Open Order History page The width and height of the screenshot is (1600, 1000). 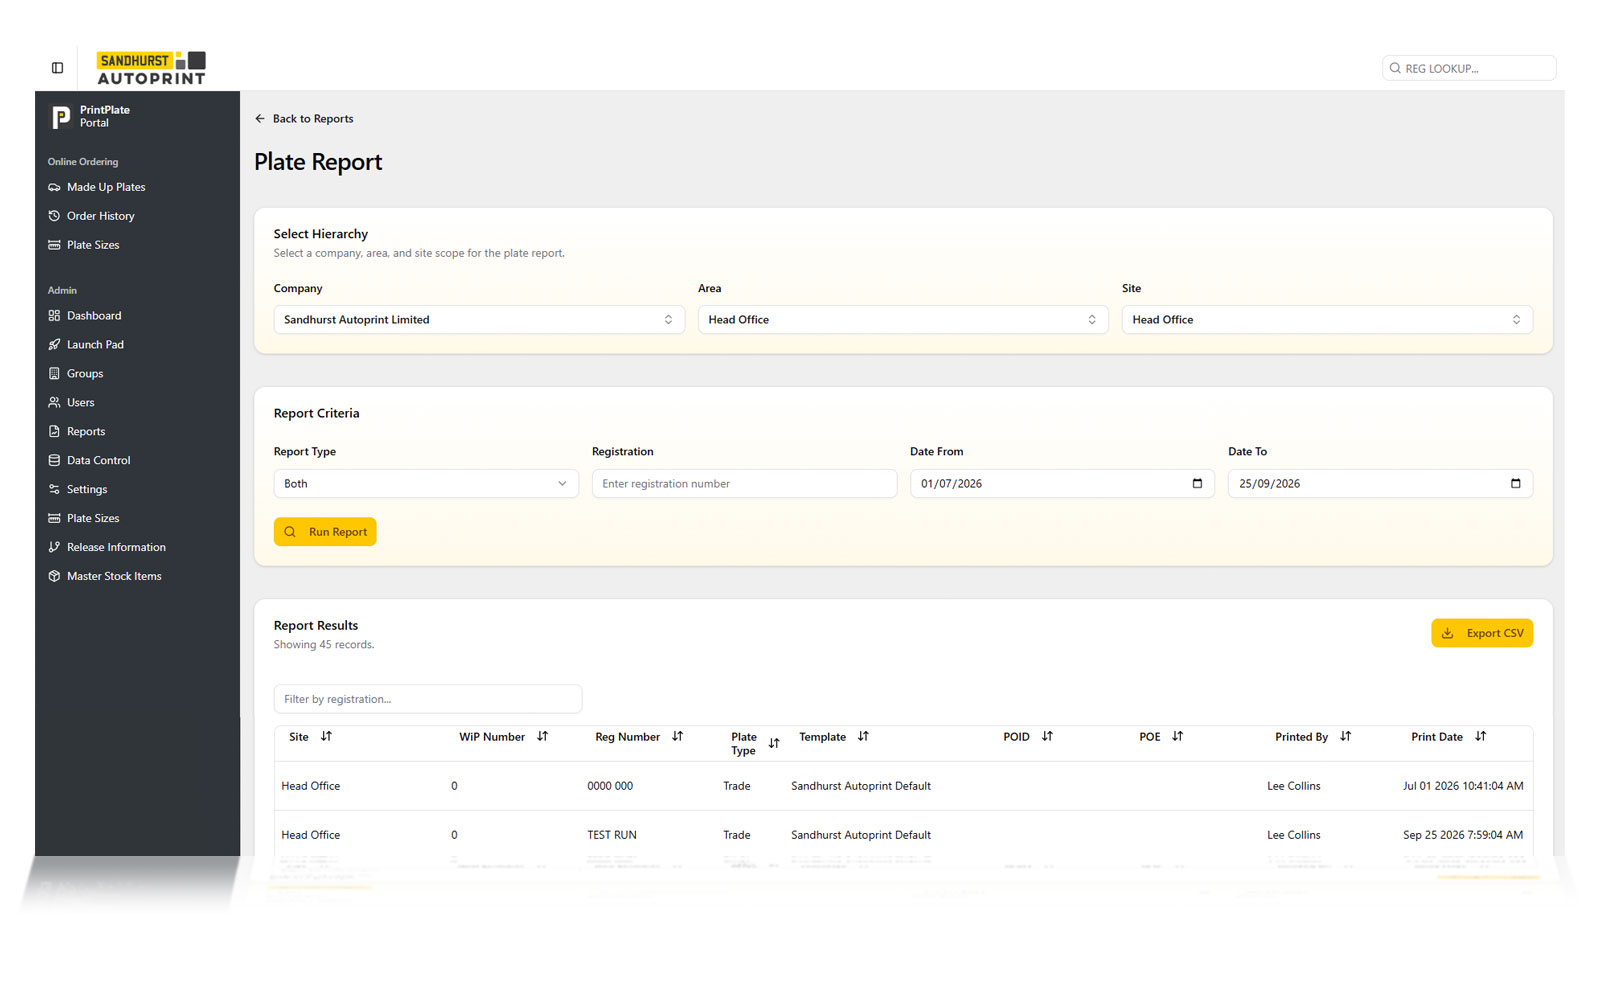click(x=100, y=216)
